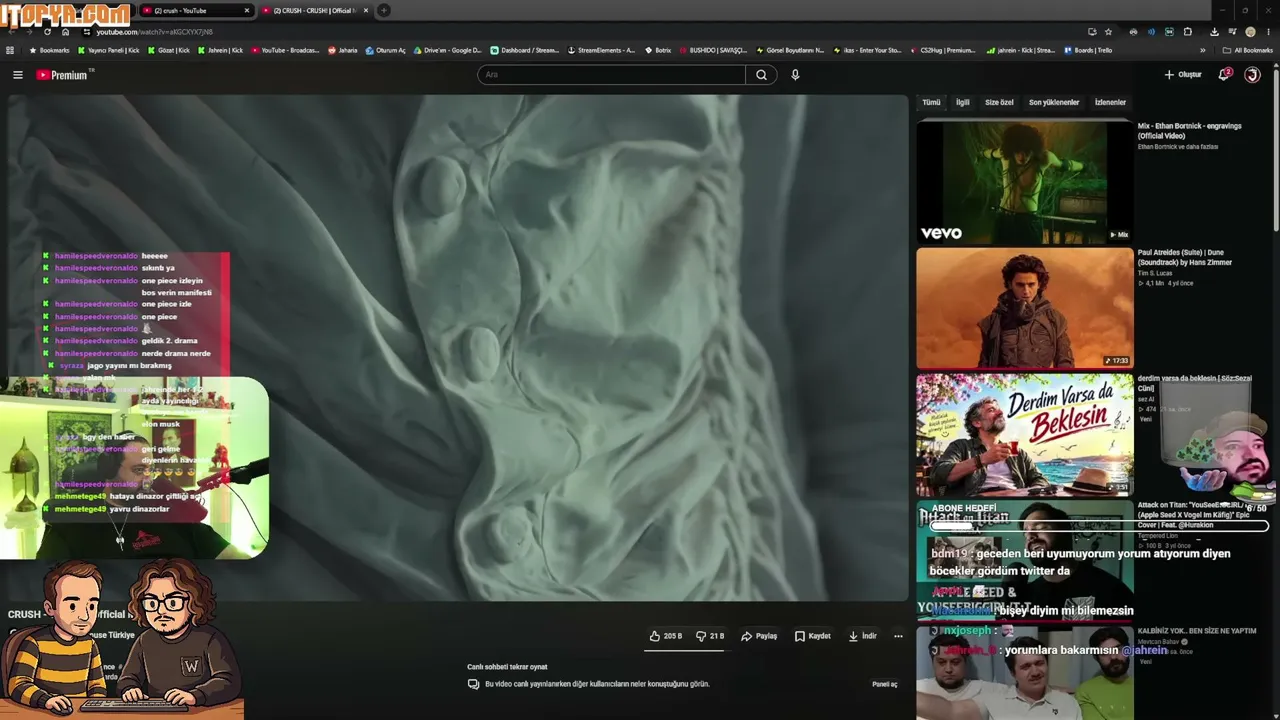
Task: Open the All Bookmarks folder
Action: click(1248, 50)
